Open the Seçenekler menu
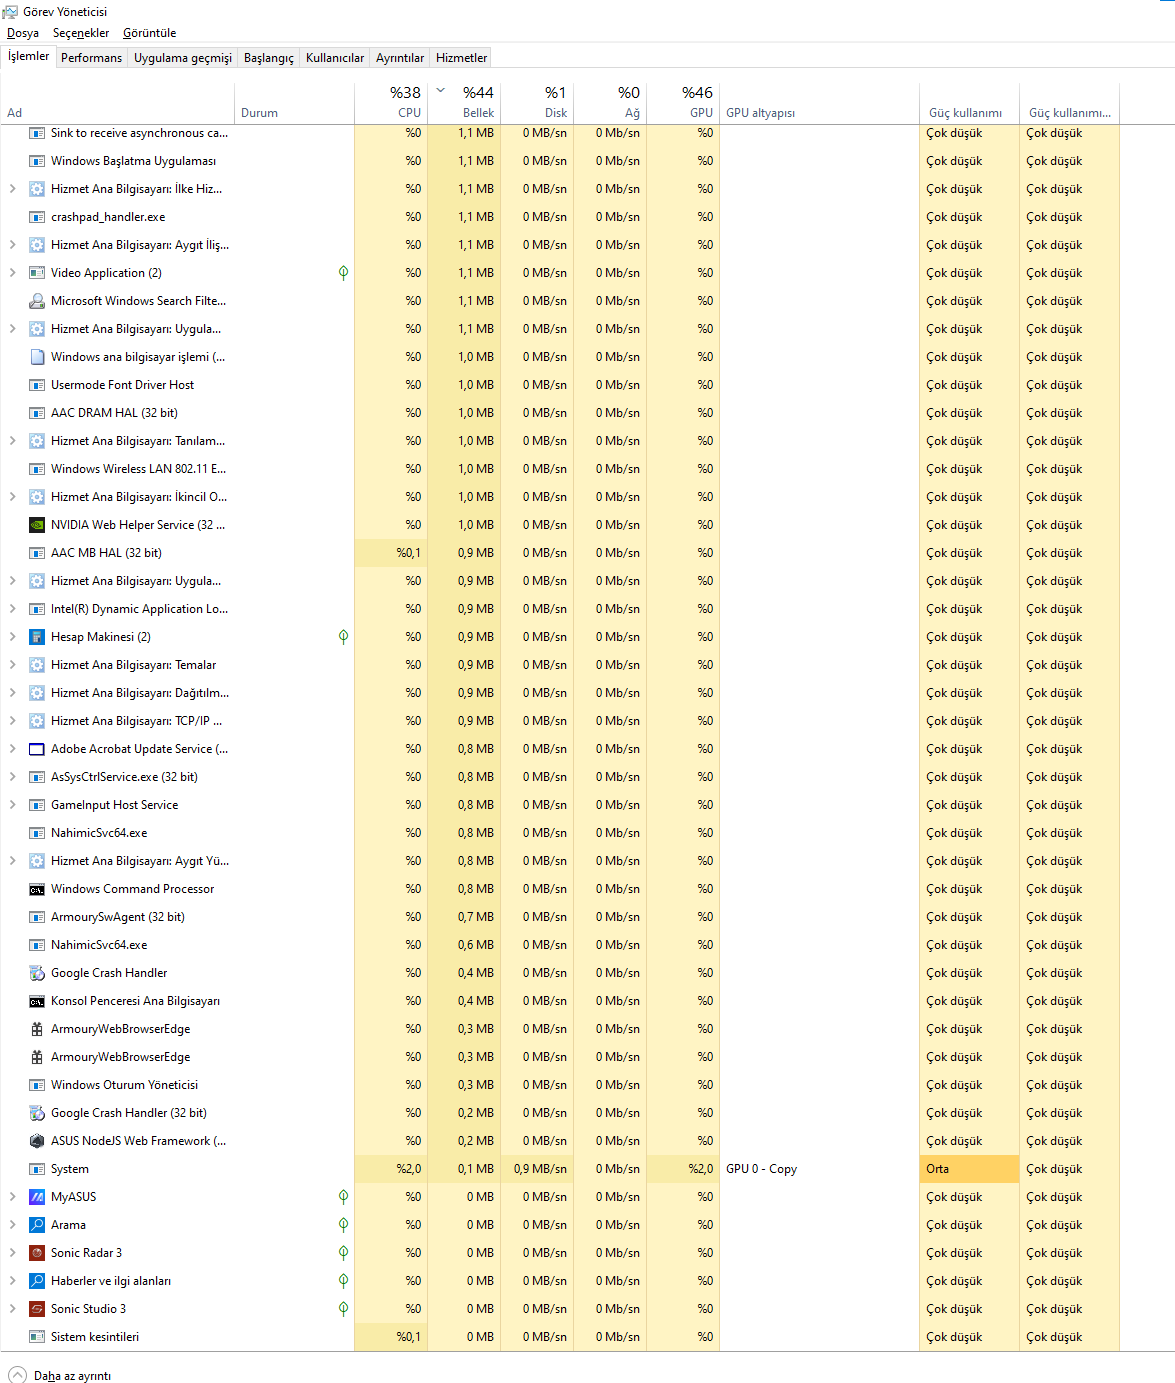Screen dimensions: 1175x1383 [81, 33]
